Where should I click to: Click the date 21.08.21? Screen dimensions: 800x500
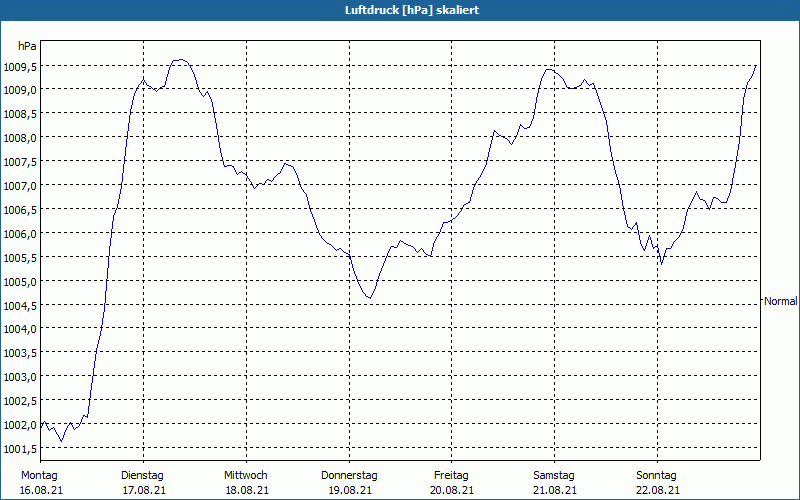click(555, 490)
